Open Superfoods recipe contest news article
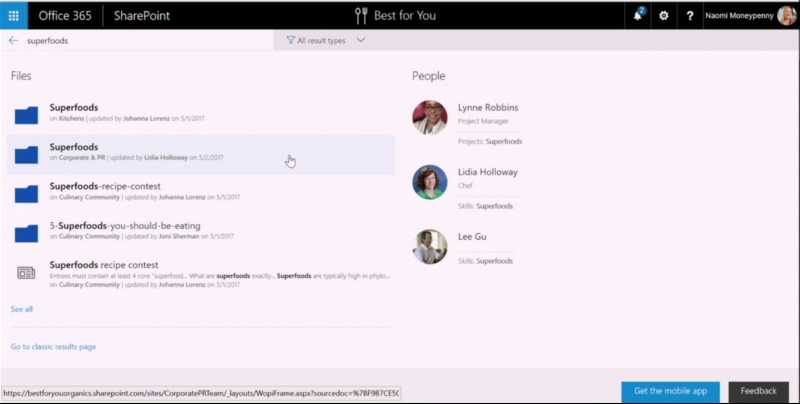 coord(104,265)
